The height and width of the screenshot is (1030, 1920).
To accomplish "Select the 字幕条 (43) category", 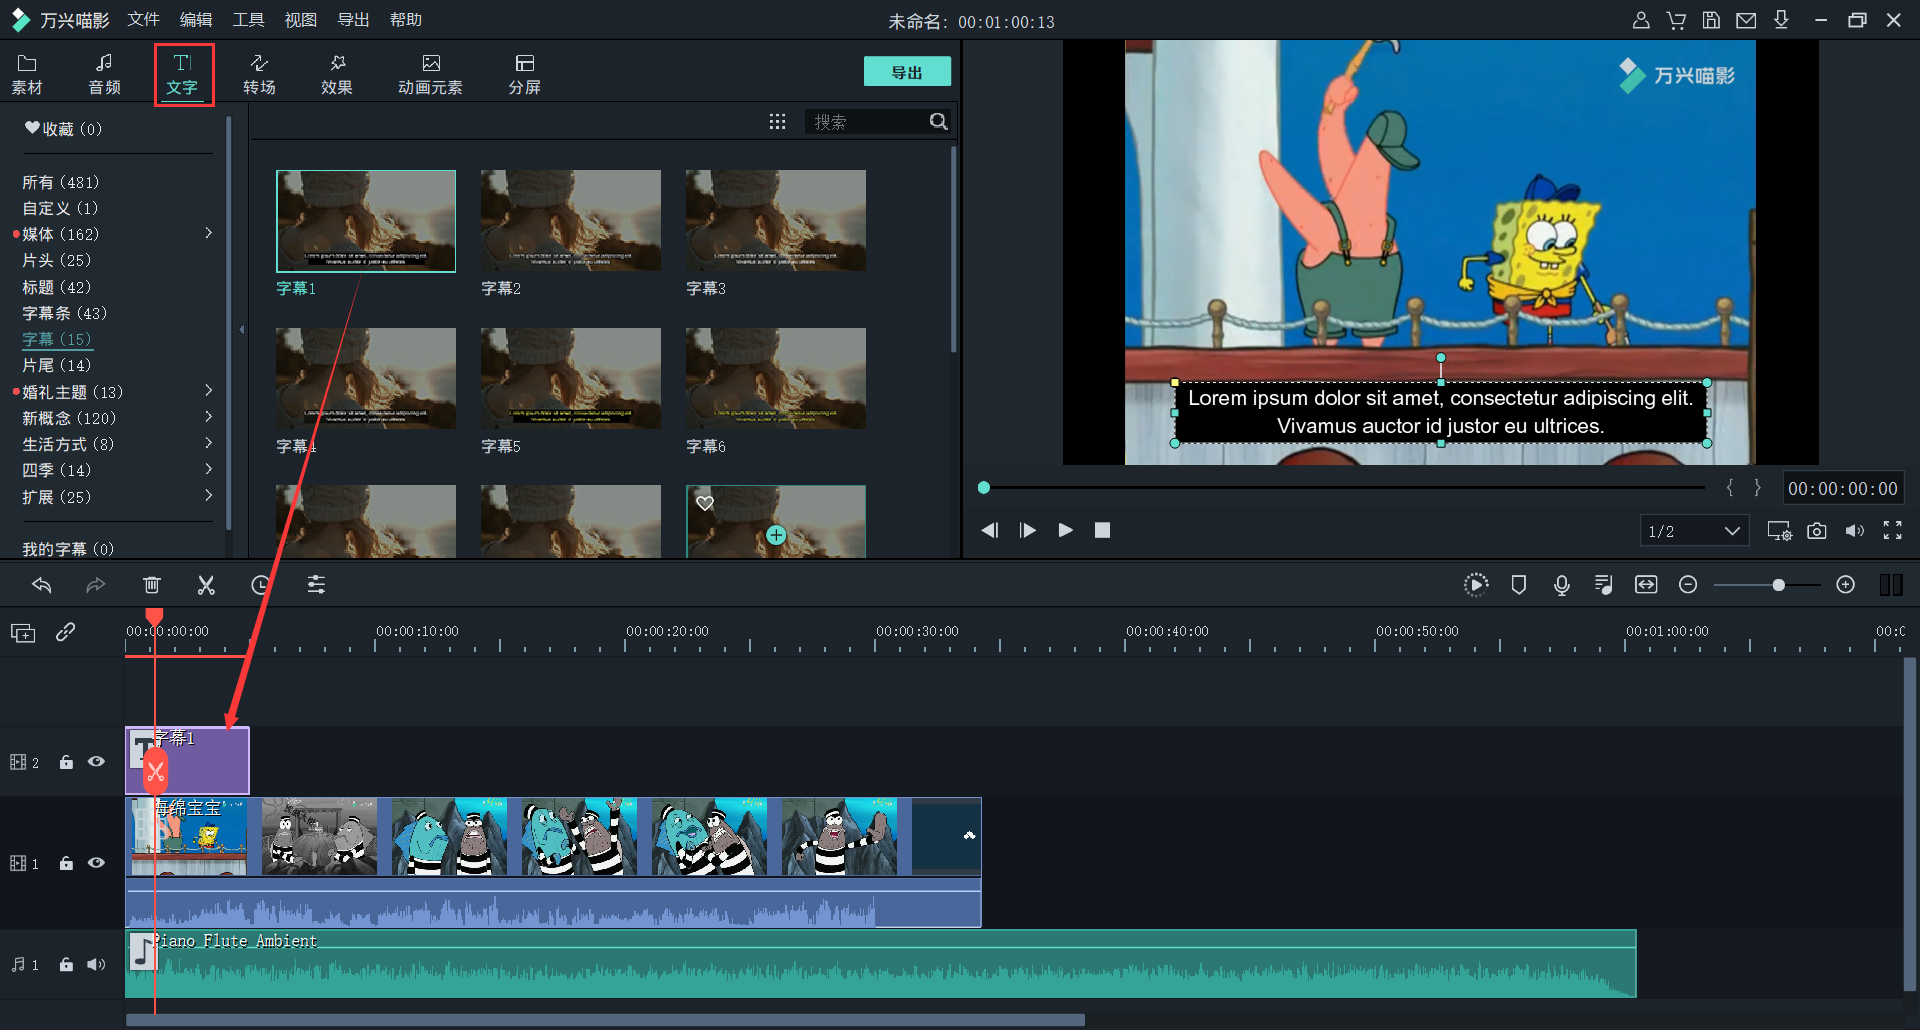I will (x=64, y=313).
